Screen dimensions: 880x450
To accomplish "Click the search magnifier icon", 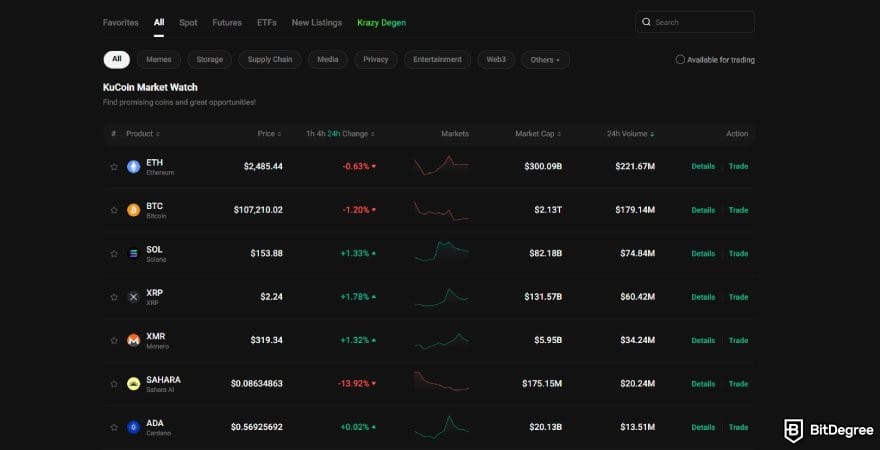I will coord(647,22).
